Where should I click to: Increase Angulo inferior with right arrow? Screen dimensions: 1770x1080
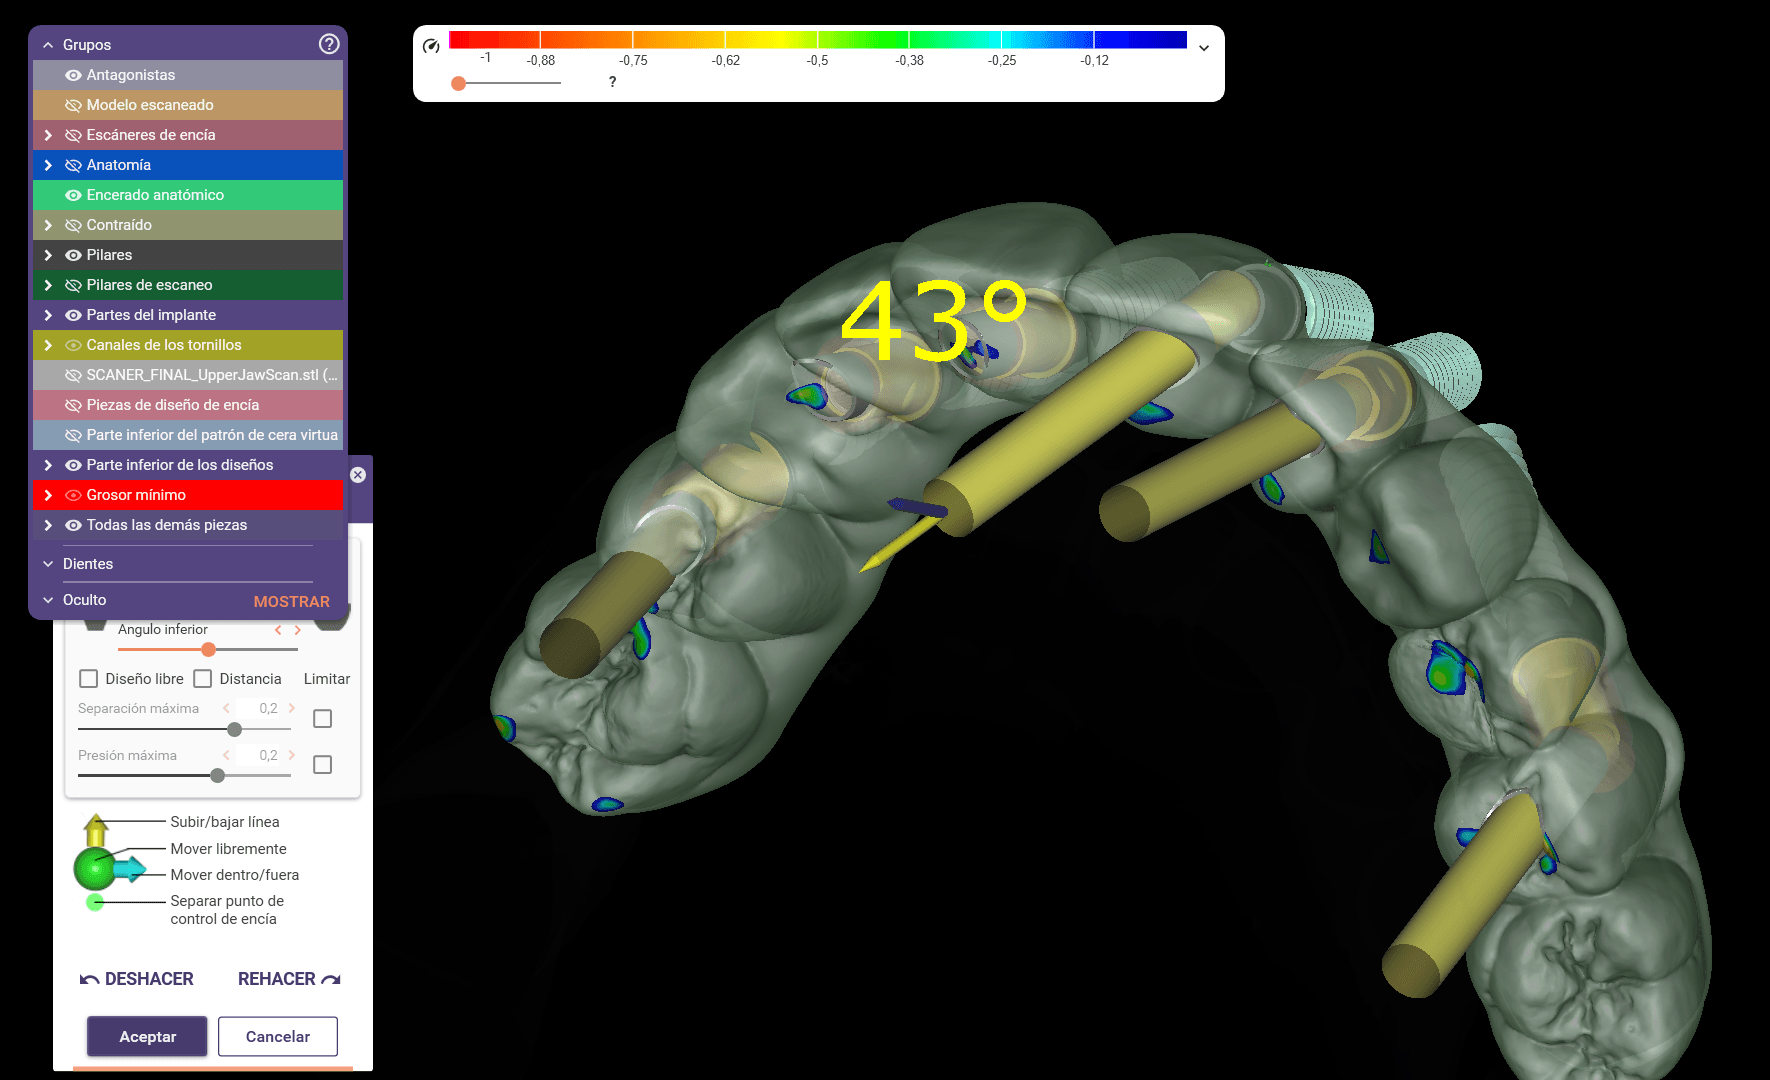click(x=297, y=630)
